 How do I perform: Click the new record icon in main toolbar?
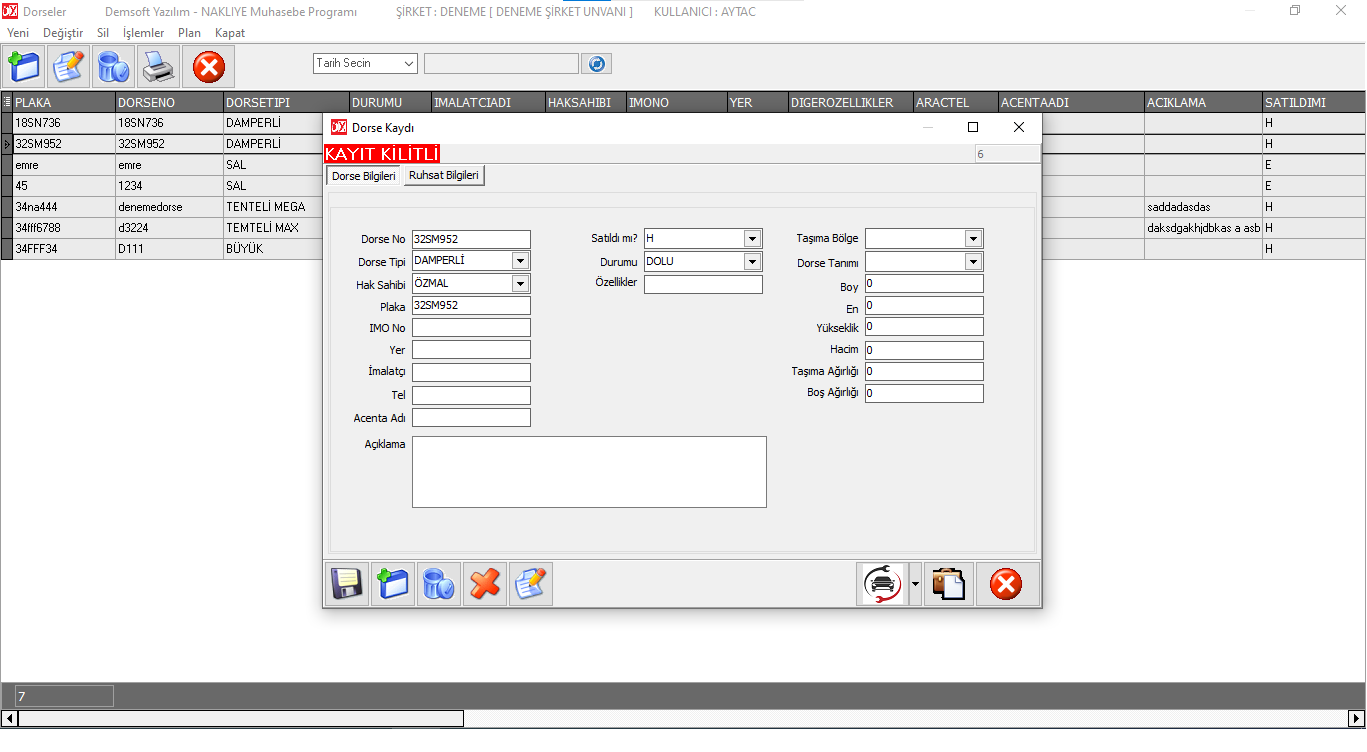tap(25, 67)
